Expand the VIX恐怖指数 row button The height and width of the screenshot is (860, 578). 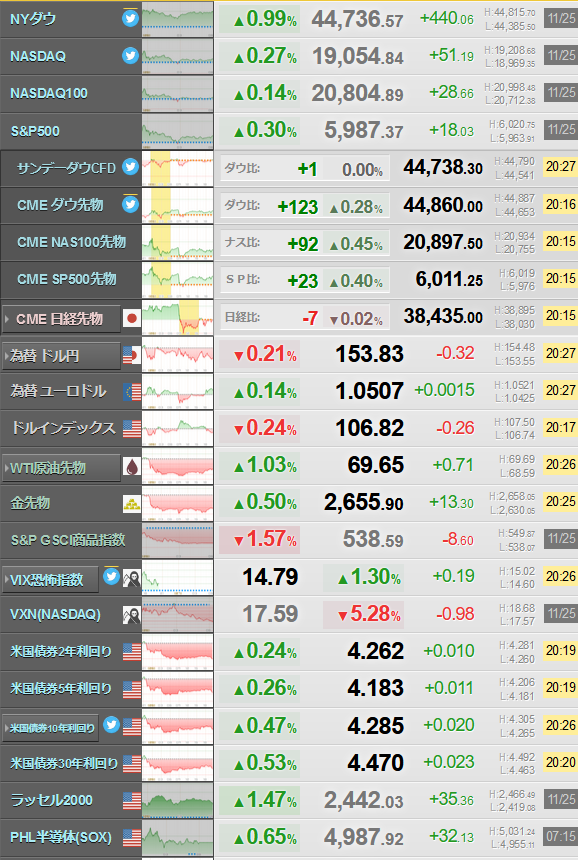click(x=50, y=580)
